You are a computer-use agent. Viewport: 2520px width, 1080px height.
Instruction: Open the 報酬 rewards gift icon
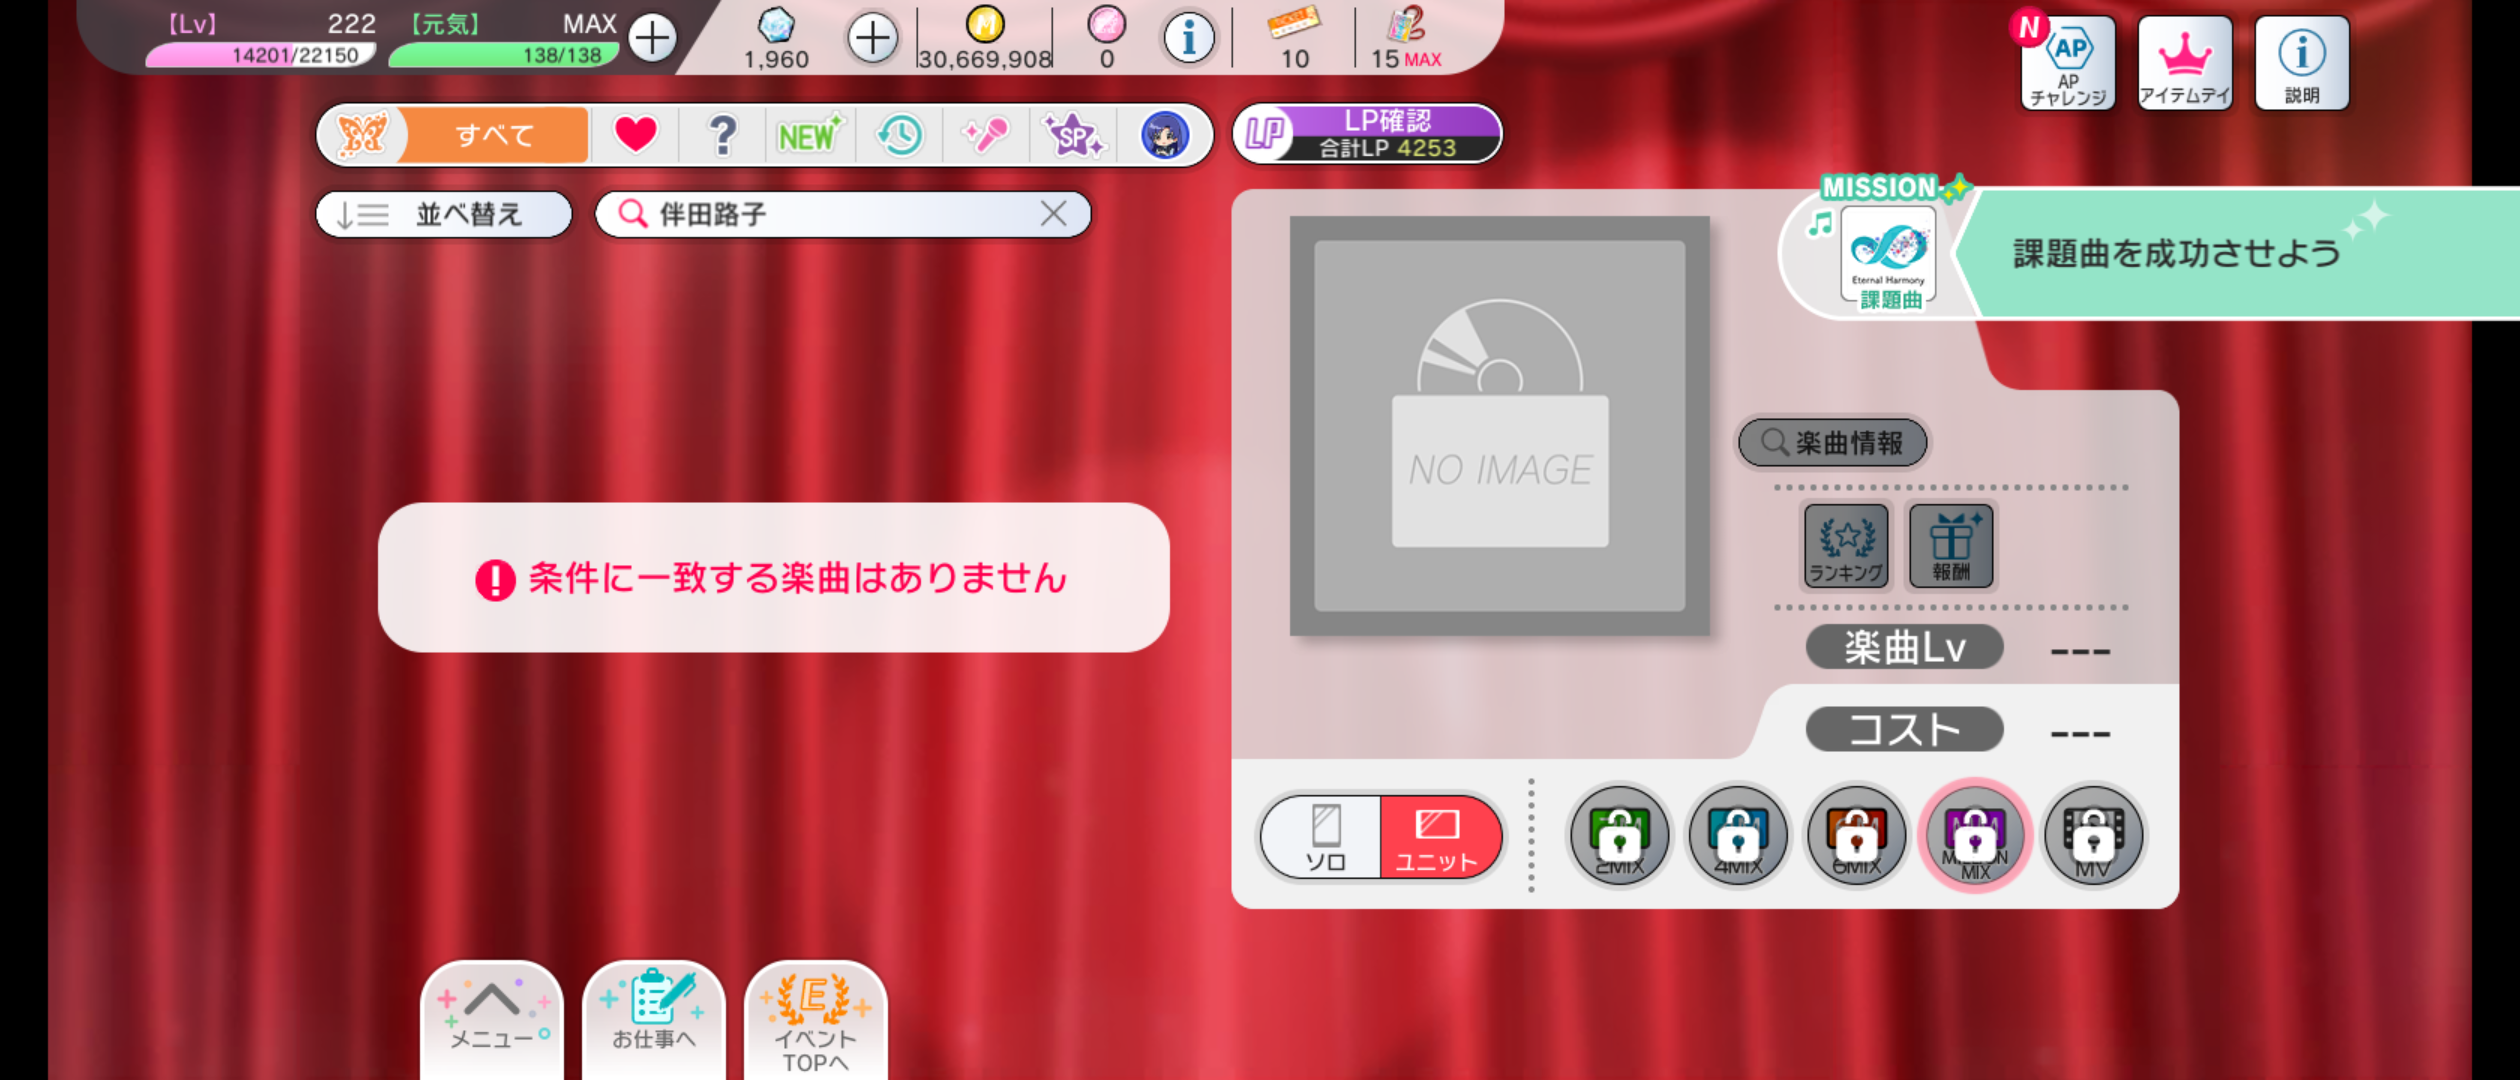point(1950,545)
